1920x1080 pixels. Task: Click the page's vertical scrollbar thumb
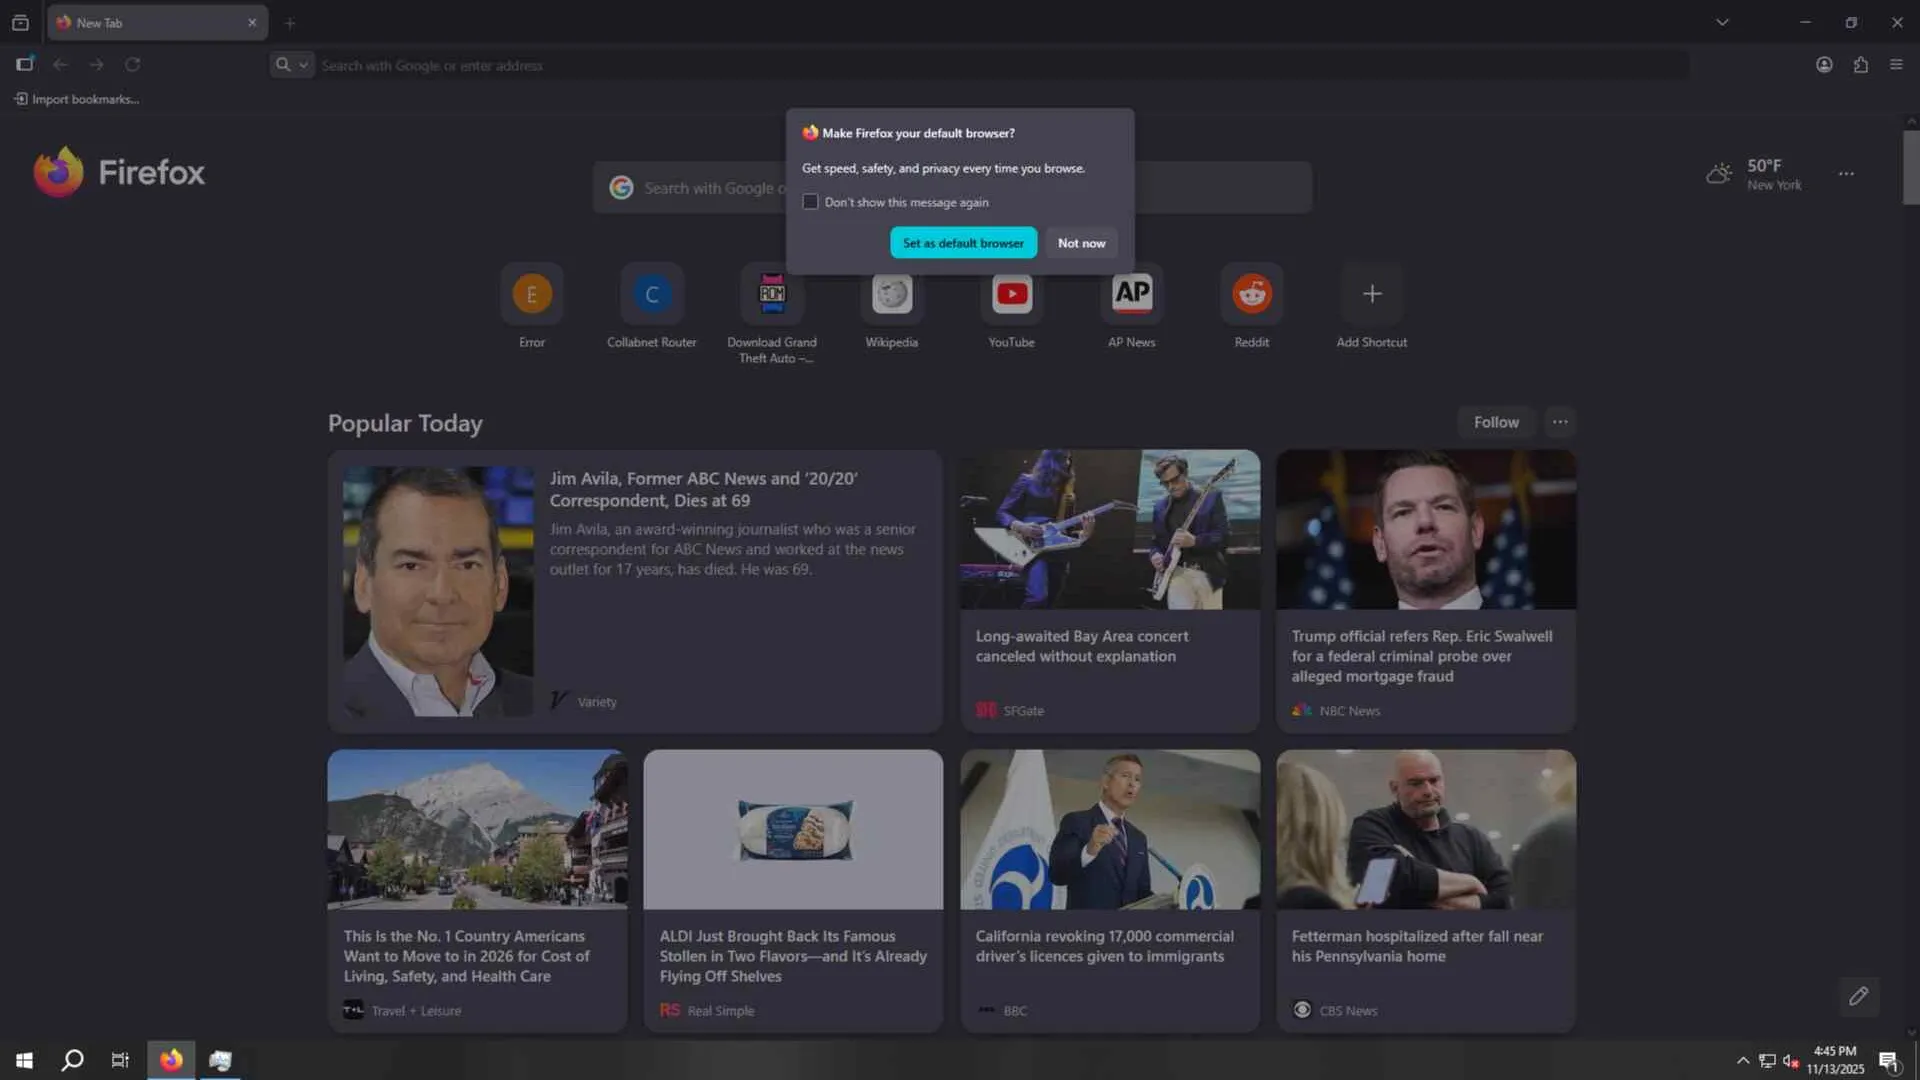click(1911, 166)
